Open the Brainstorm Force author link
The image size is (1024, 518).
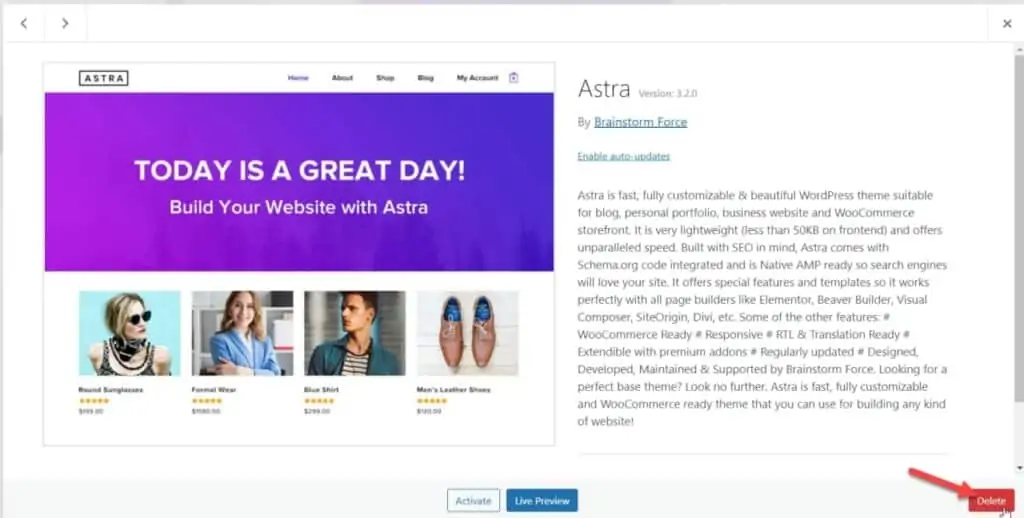tap(640, 122)
